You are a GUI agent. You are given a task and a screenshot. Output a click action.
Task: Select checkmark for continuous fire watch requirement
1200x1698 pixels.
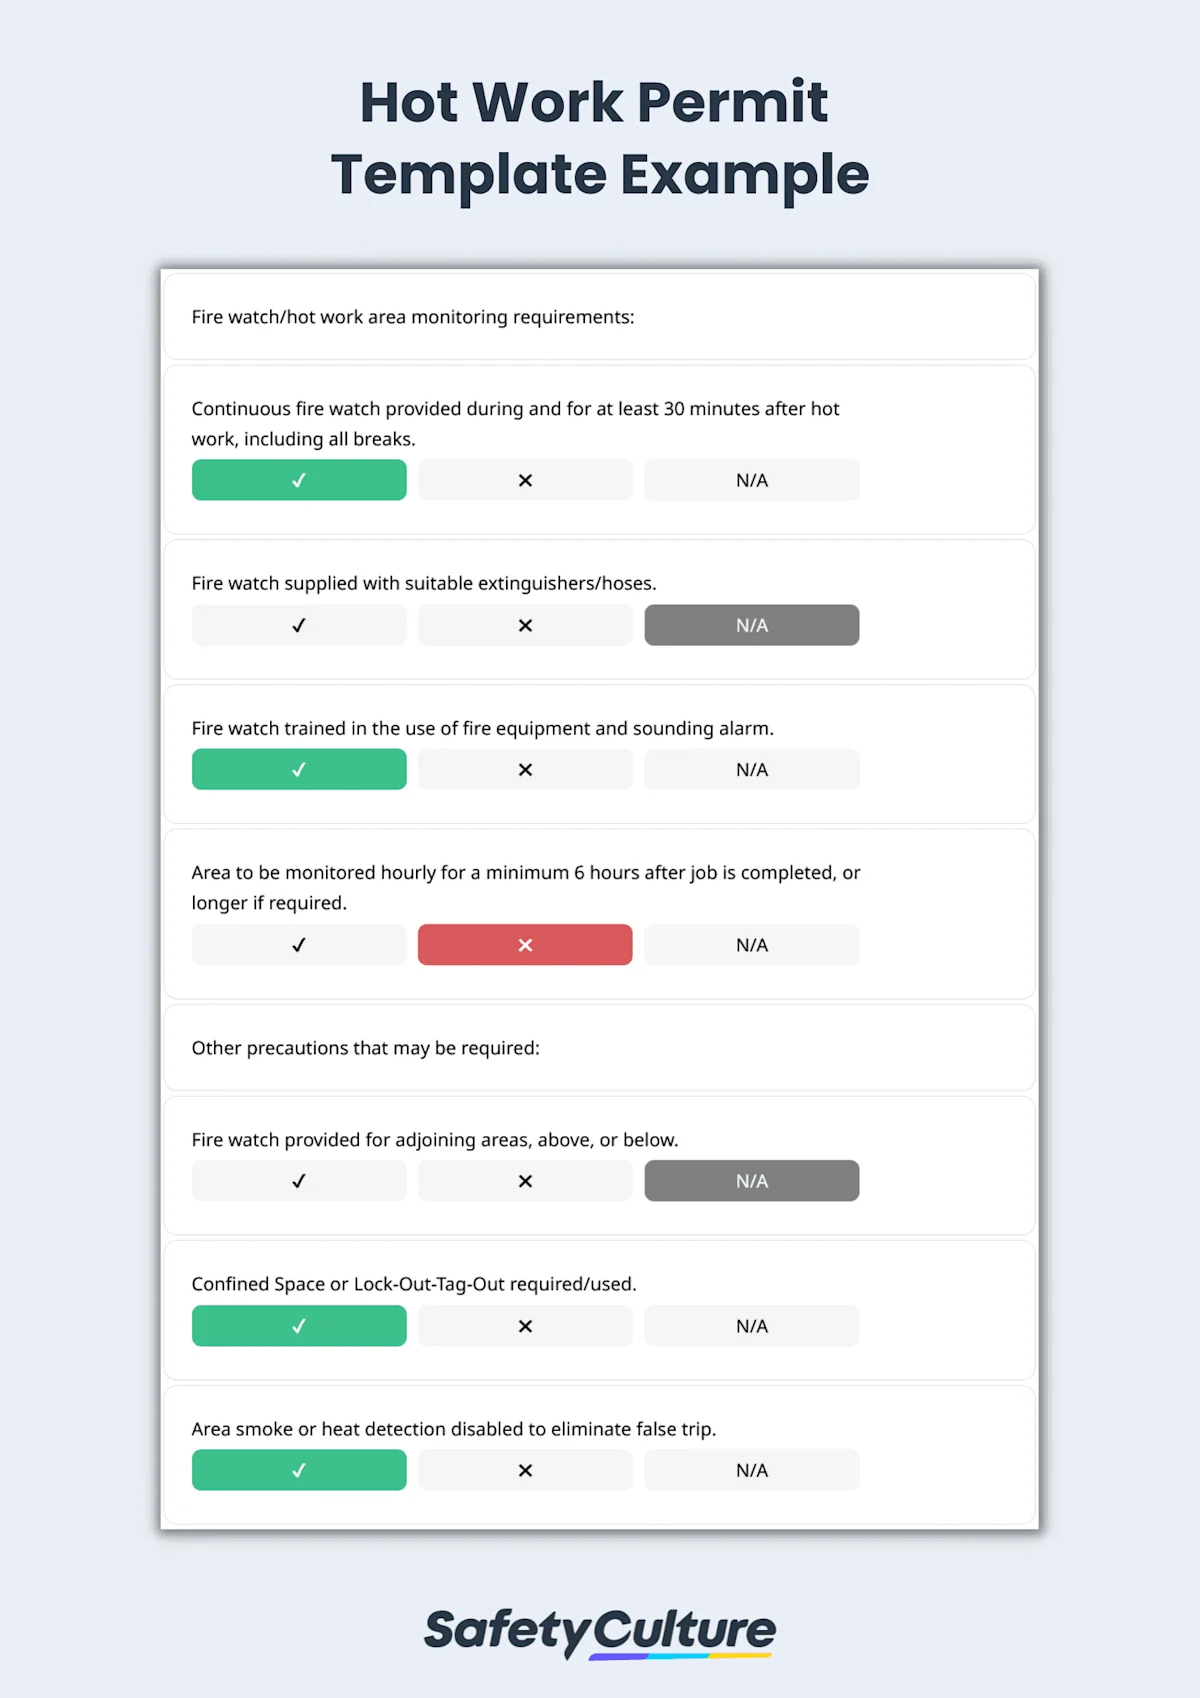pyautogui.click(x=298, y=480)
